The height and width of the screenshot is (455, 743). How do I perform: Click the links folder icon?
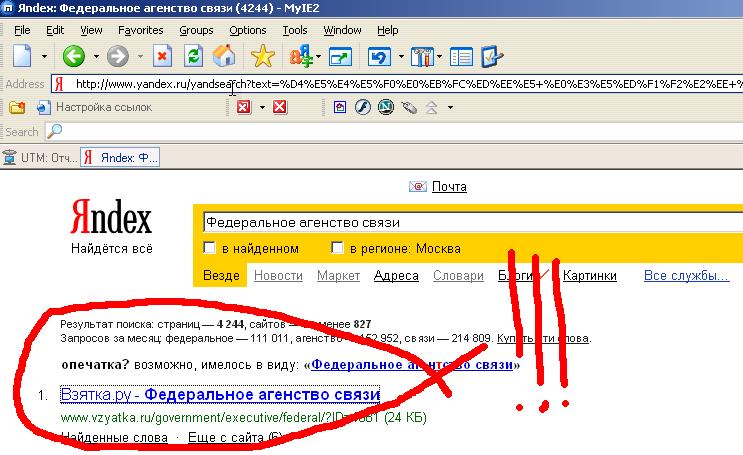pyautogui.click(x=17, y=108)
